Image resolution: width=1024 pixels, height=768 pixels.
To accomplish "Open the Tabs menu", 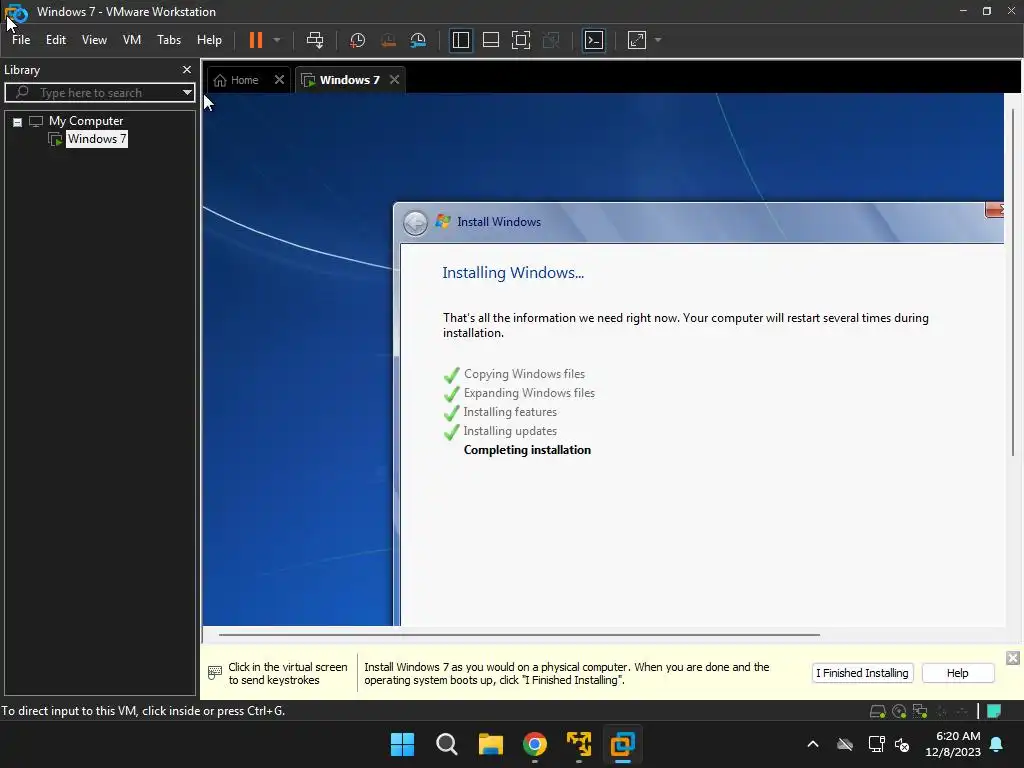I will coord(168,40).
